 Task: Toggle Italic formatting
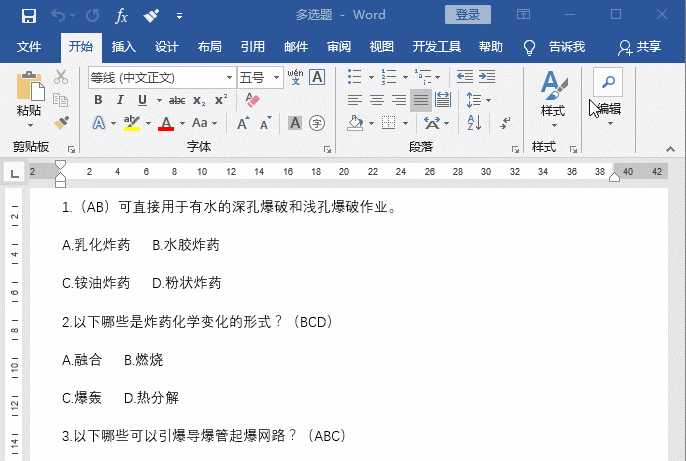[x=120, y=100]
